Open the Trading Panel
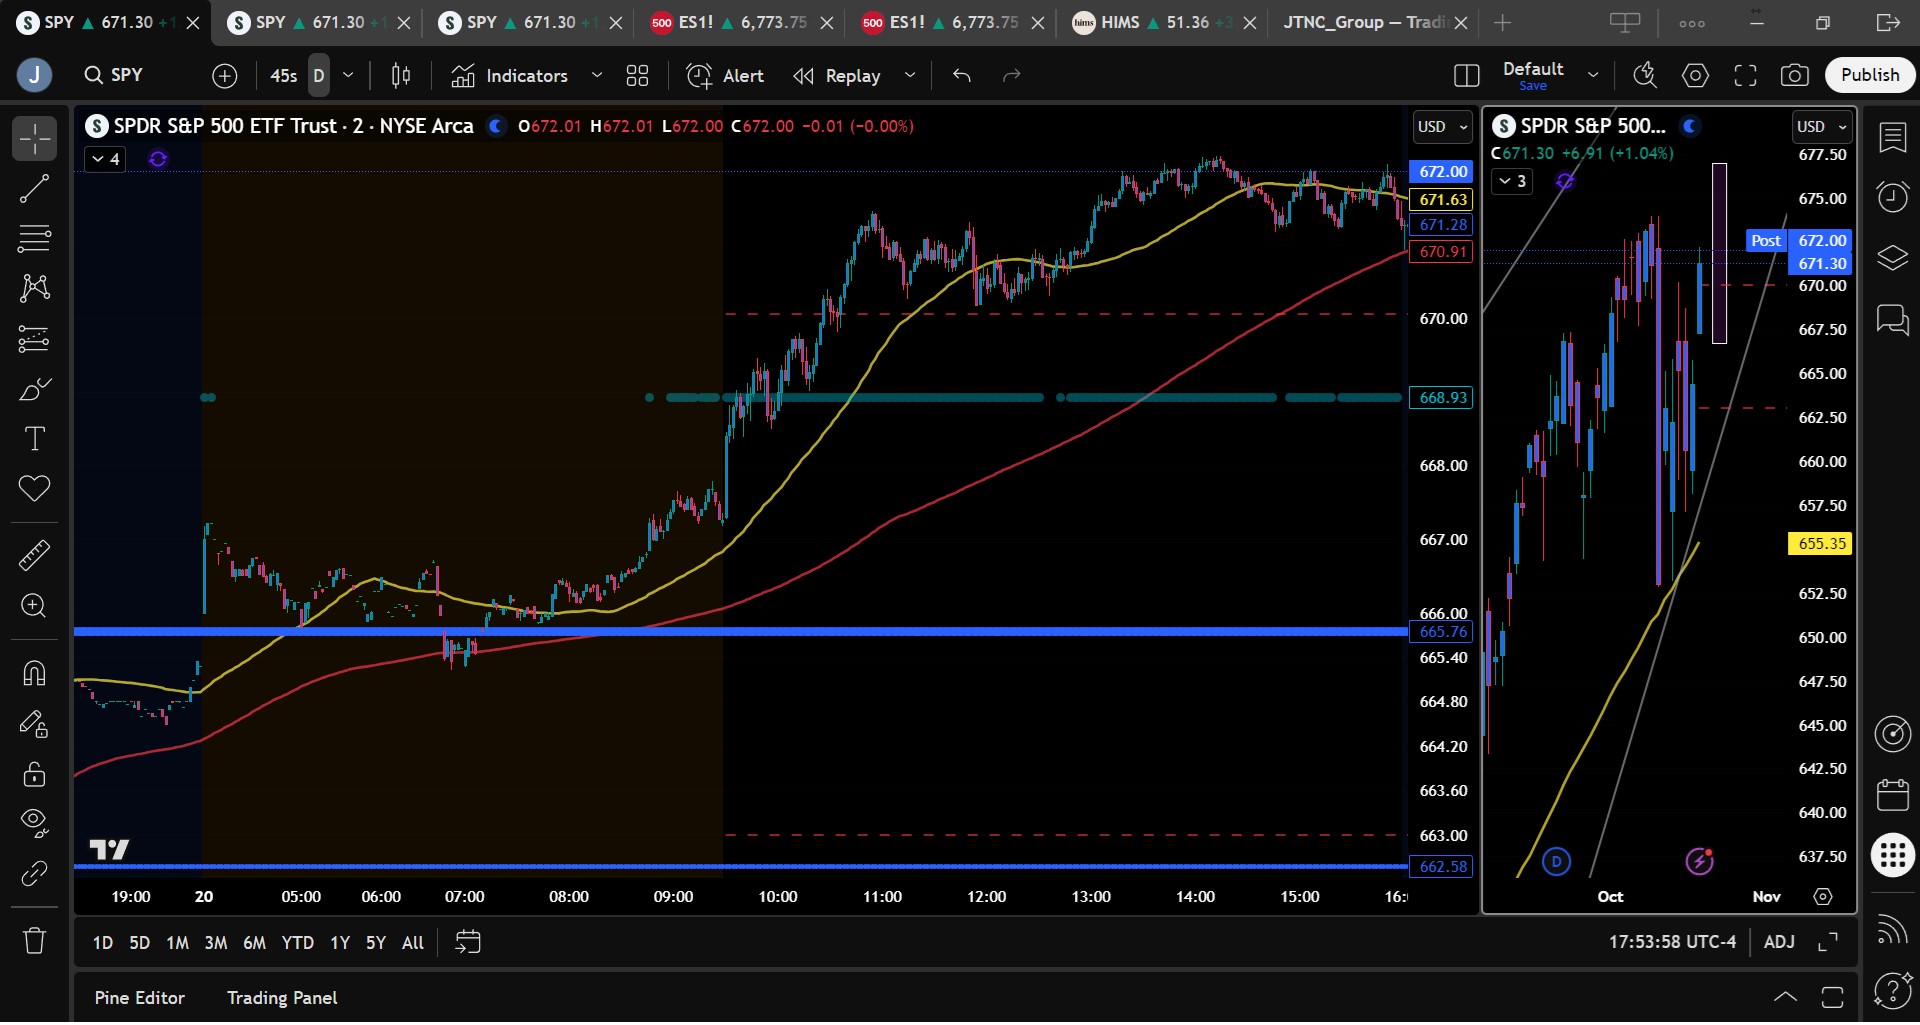The image size is (1920, 1025). click(282, 998)
